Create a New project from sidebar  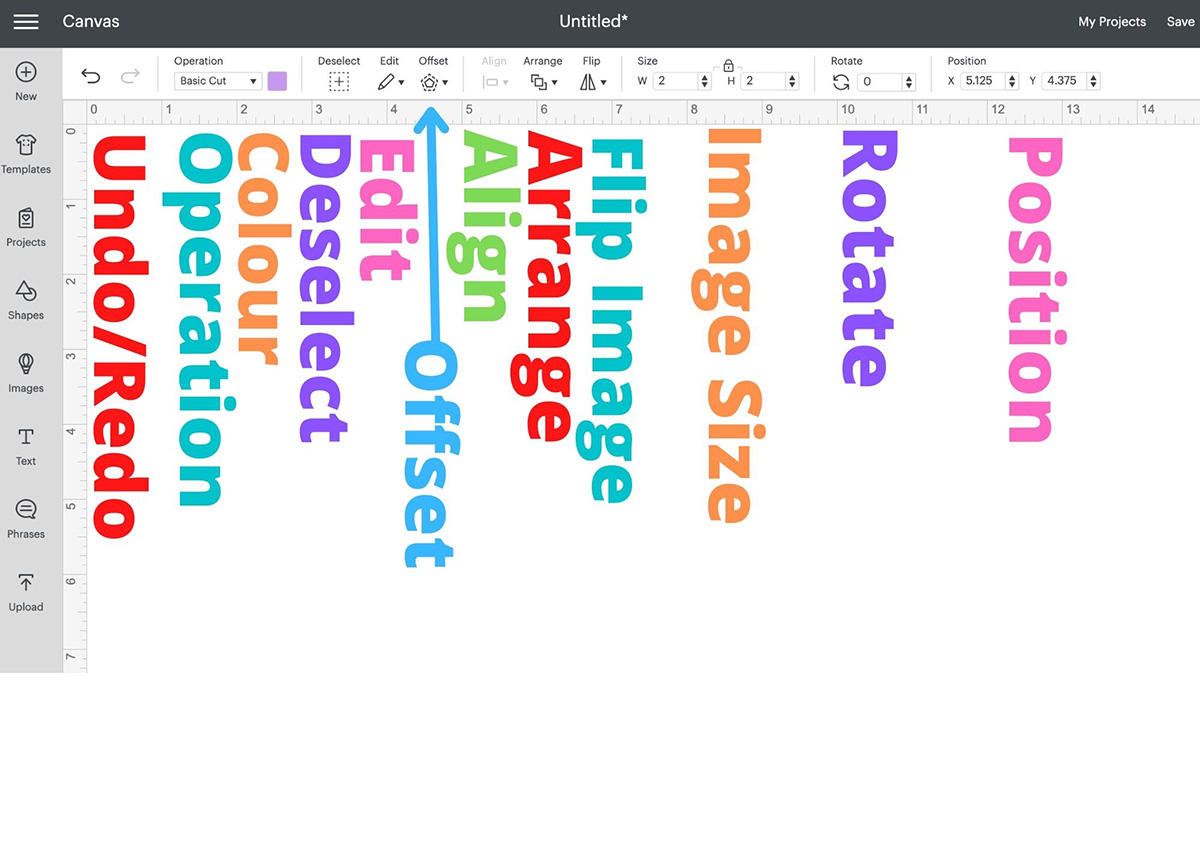coord(26,82)
